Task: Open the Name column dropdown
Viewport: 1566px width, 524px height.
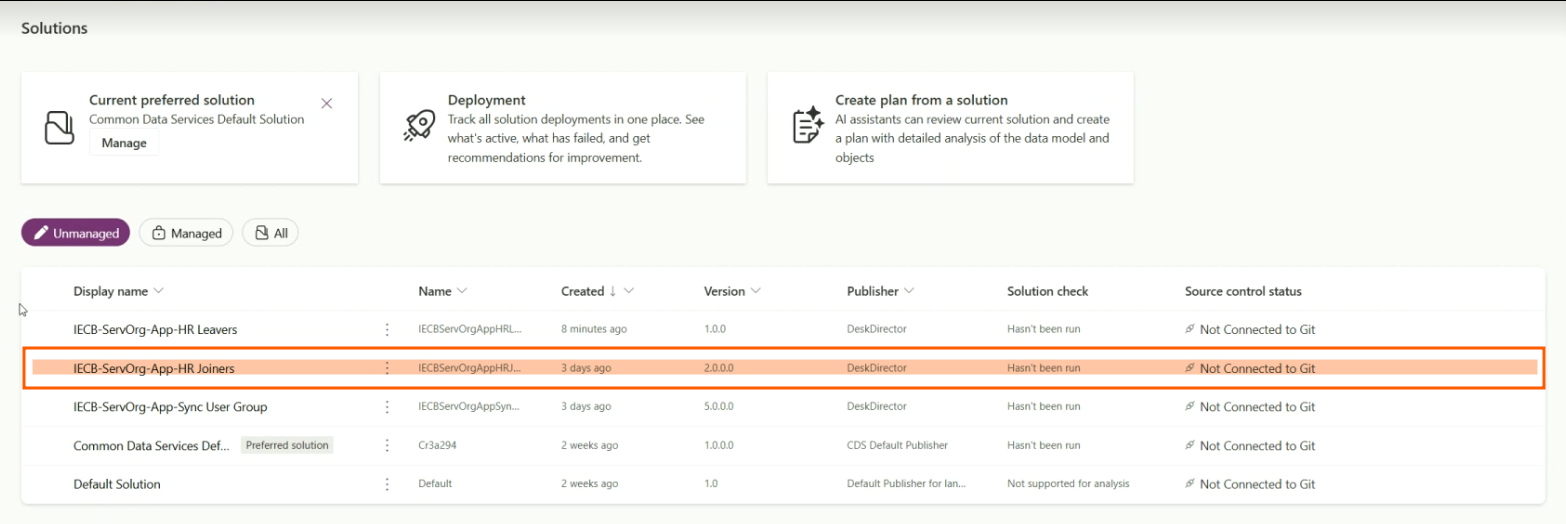Action: pos(462,291)
